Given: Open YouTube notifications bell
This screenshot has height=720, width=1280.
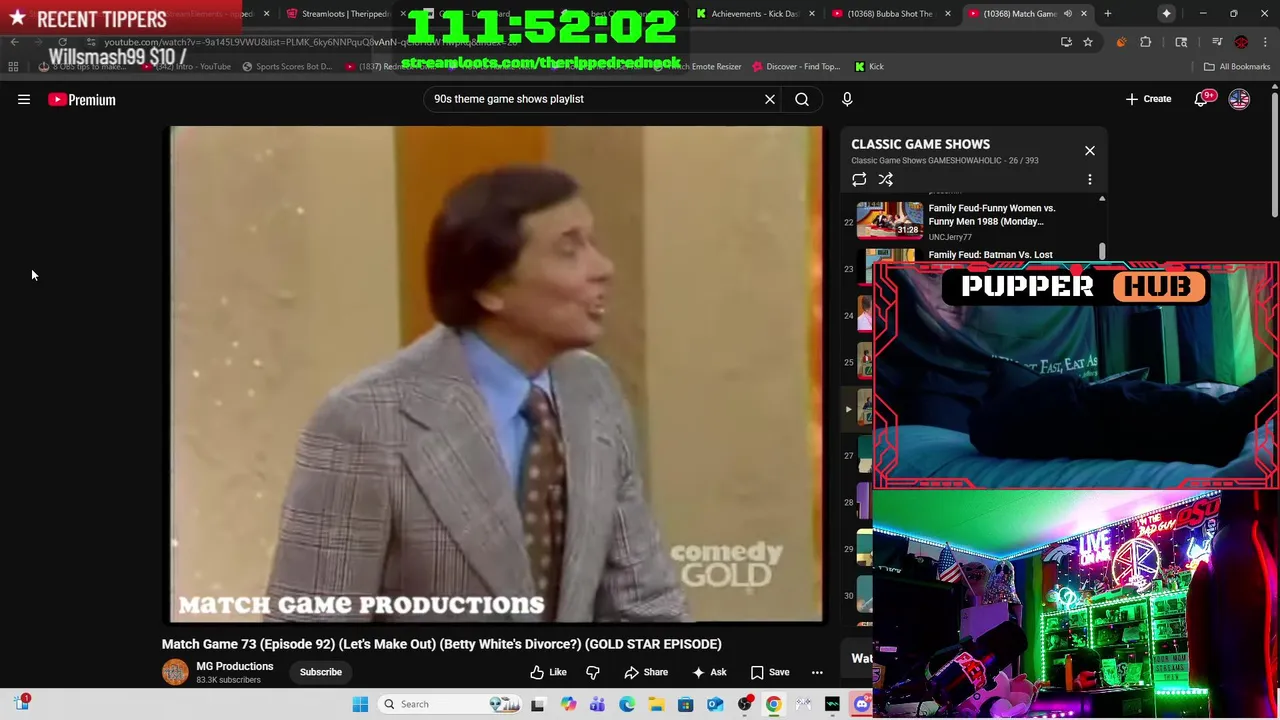Looking at the screenshot, I should click(1203, 98).
